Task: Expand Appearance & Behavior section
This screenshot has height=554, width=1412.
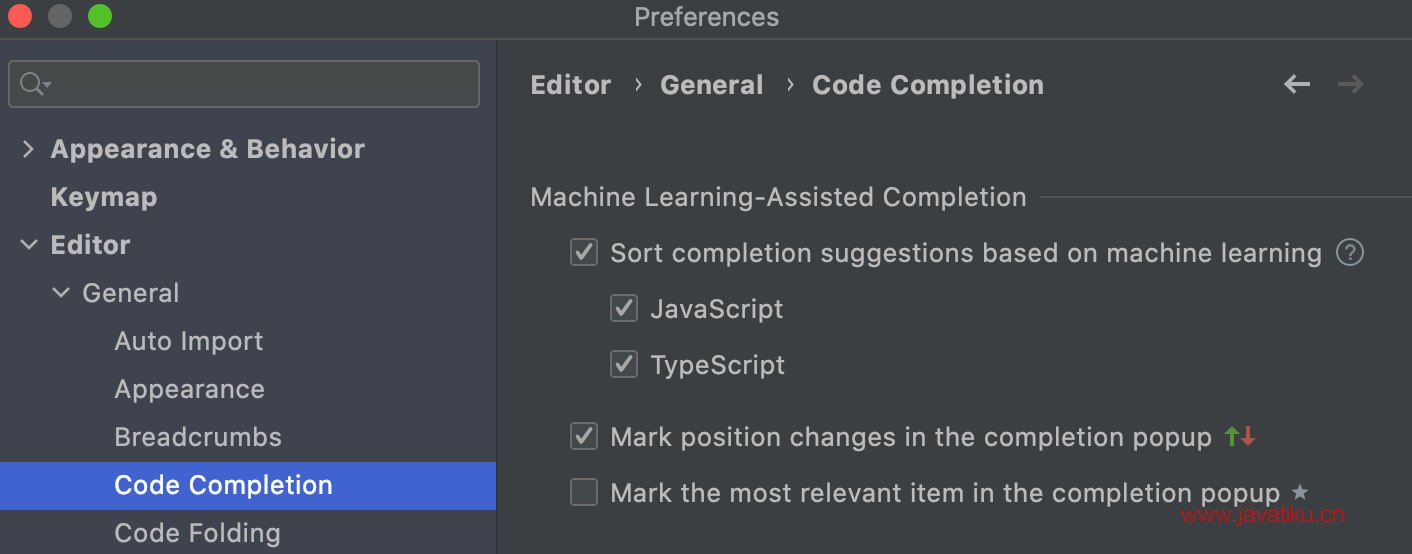Action: [28, 149]
